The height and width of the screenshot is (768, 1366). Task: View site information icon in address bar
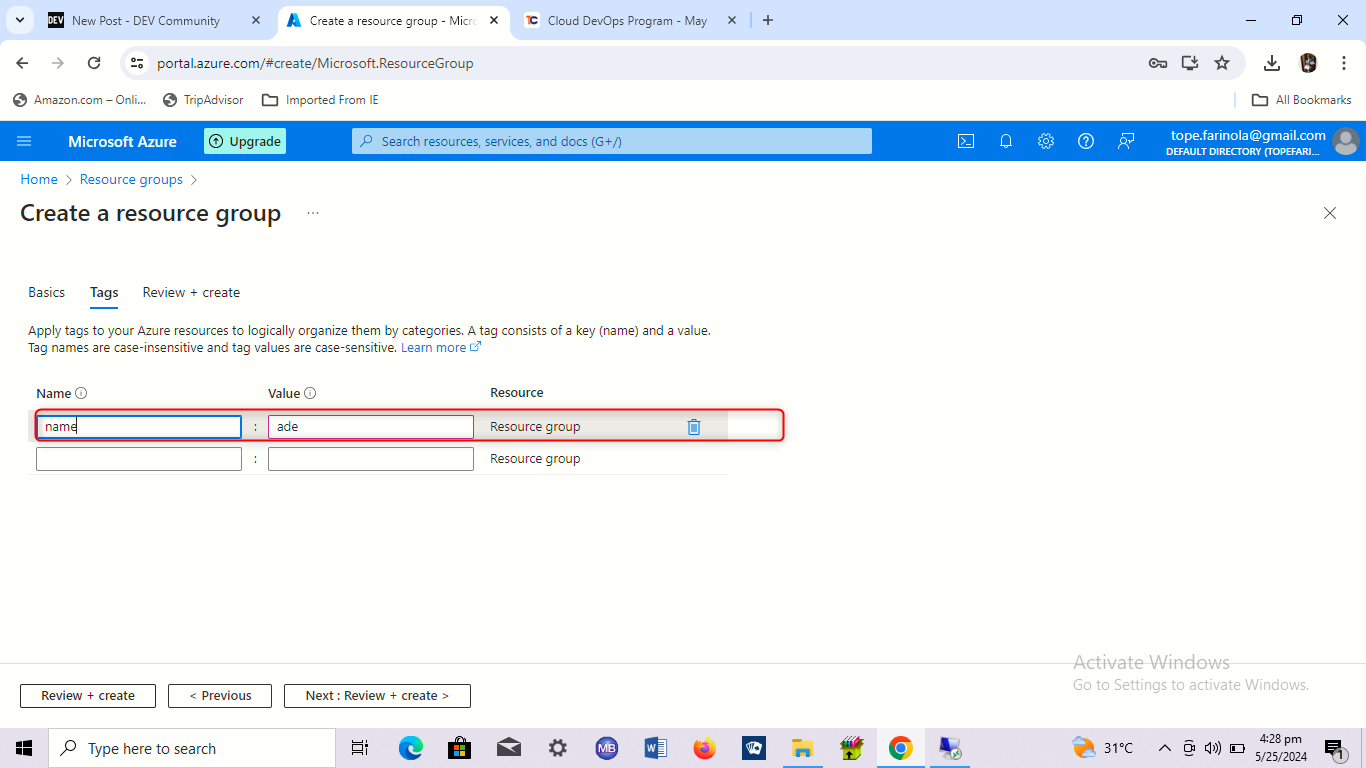click(138, 63)
